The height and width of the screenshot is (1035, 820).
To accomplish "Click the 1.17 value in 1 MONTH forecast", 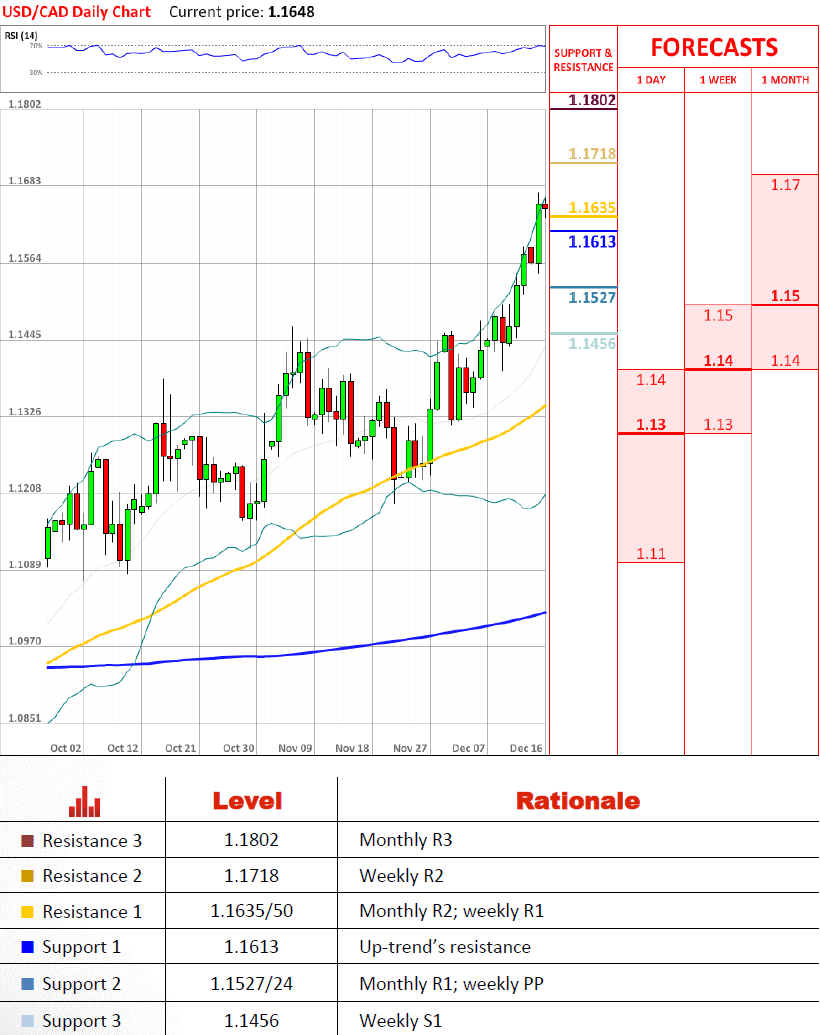I will coord(785,185).
